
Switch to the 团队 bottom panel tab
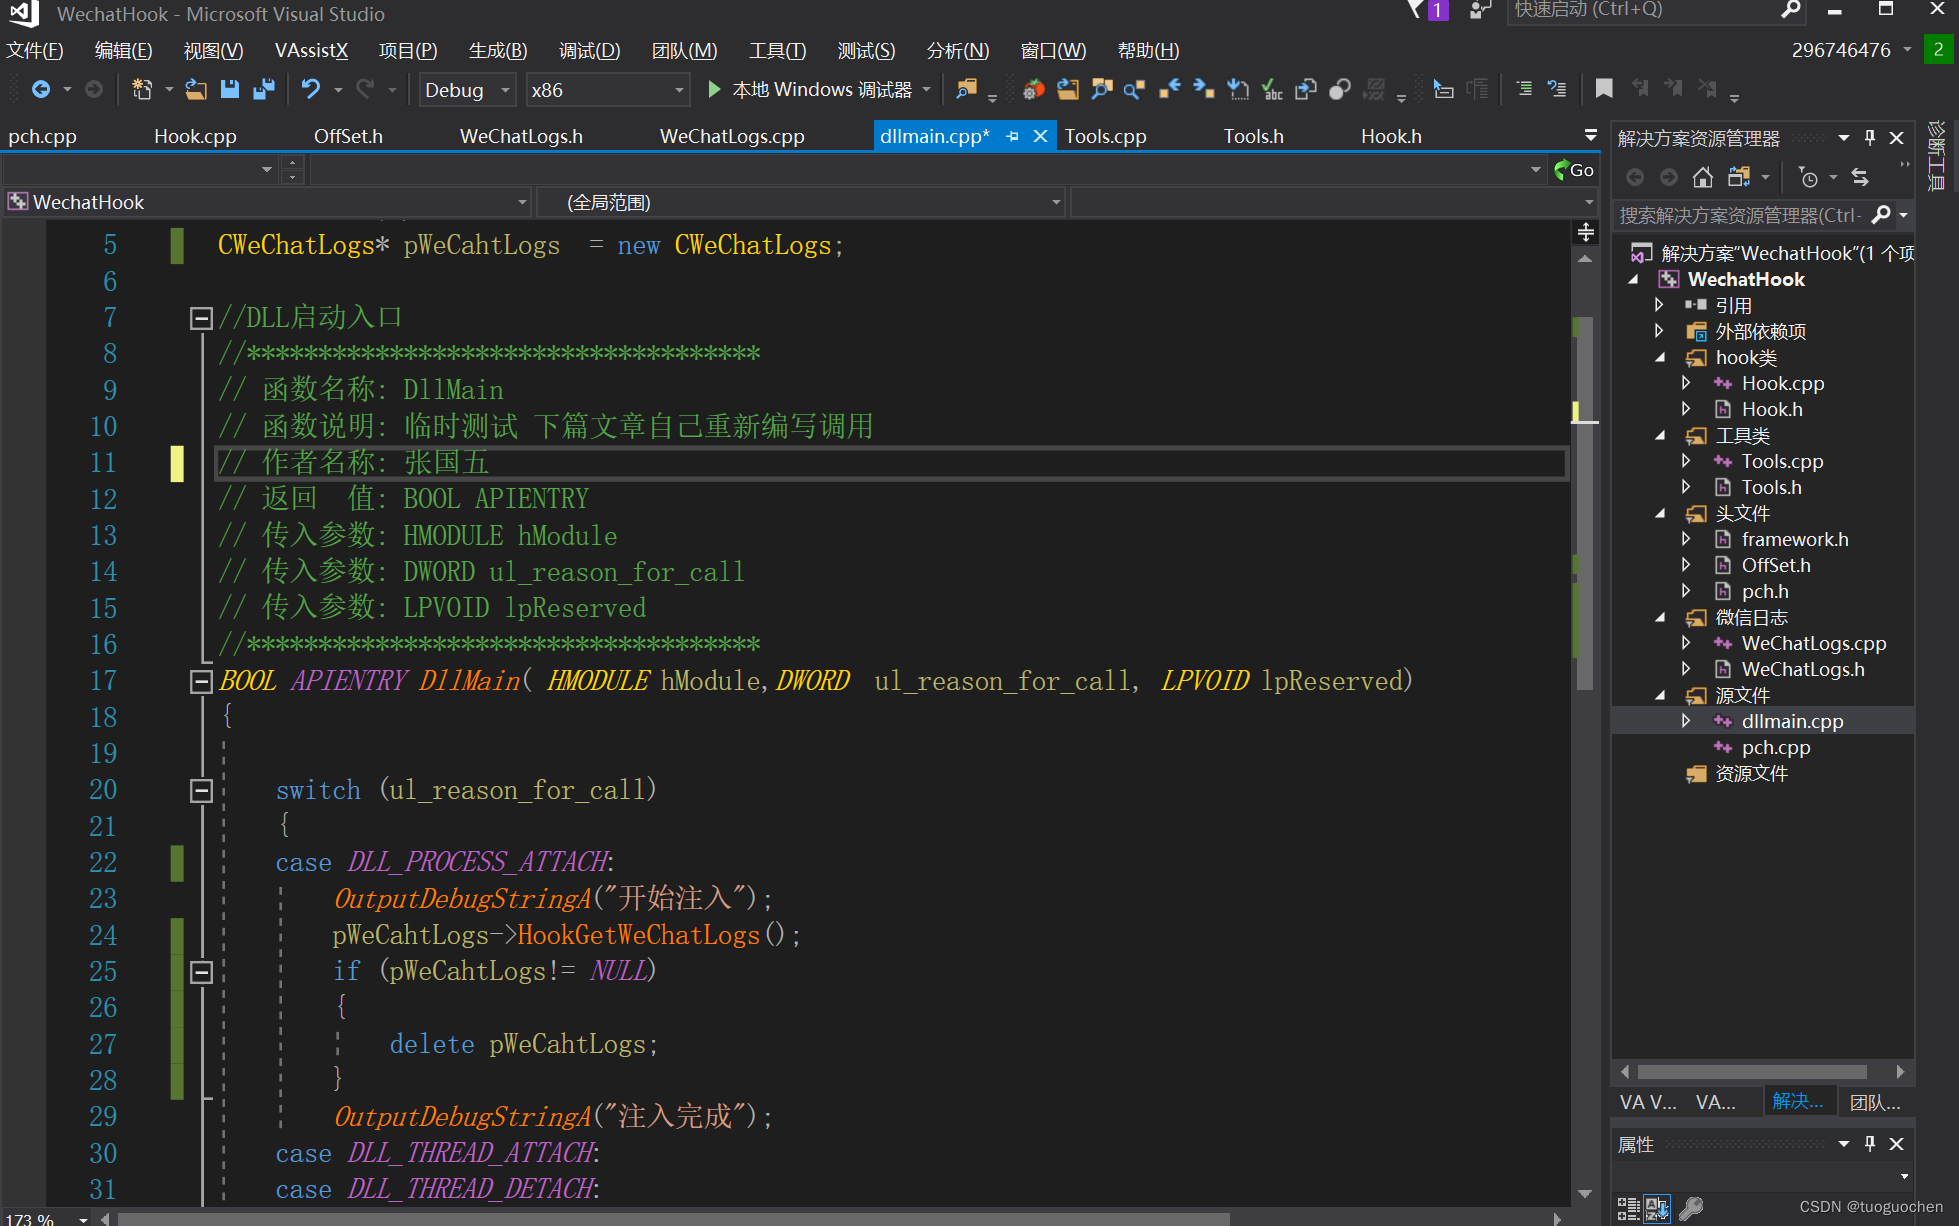[x=1874, y=1102]
